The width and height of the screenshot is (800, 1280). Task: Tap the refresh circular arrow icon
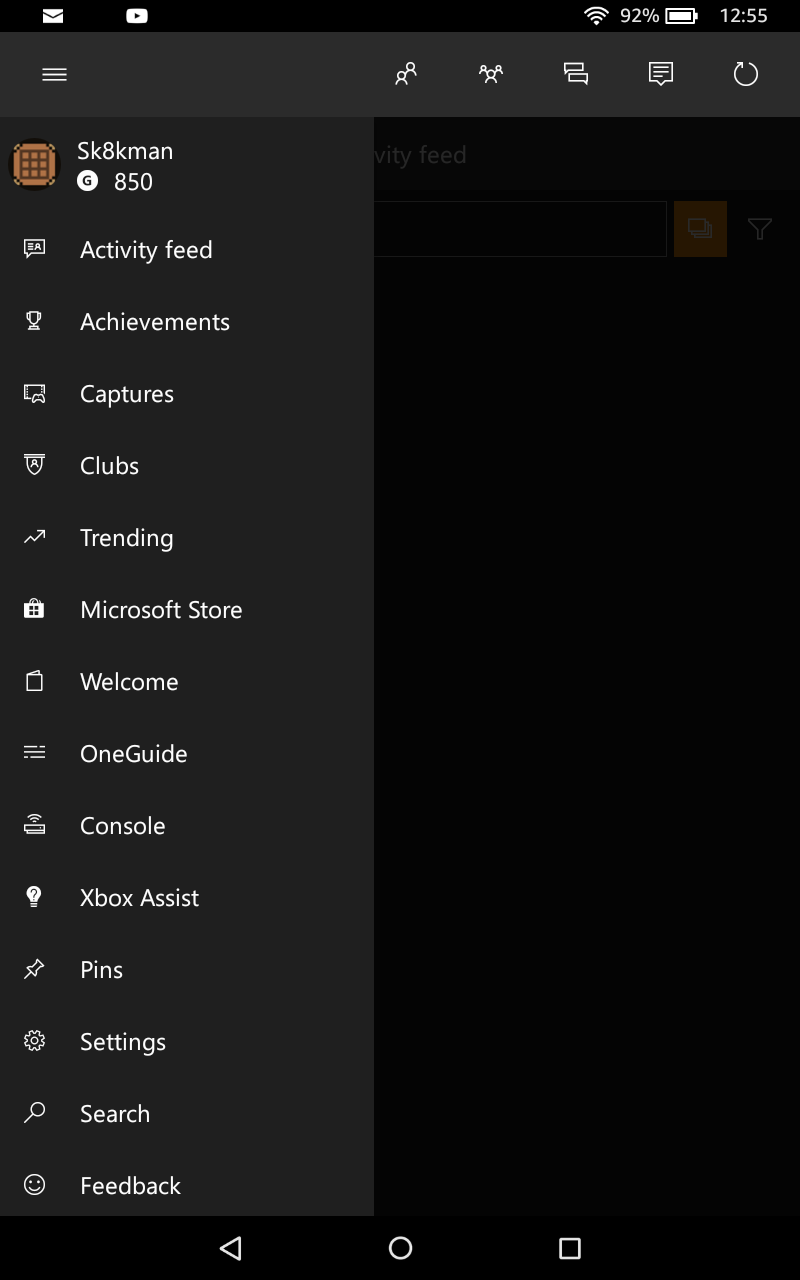(746, 74)
